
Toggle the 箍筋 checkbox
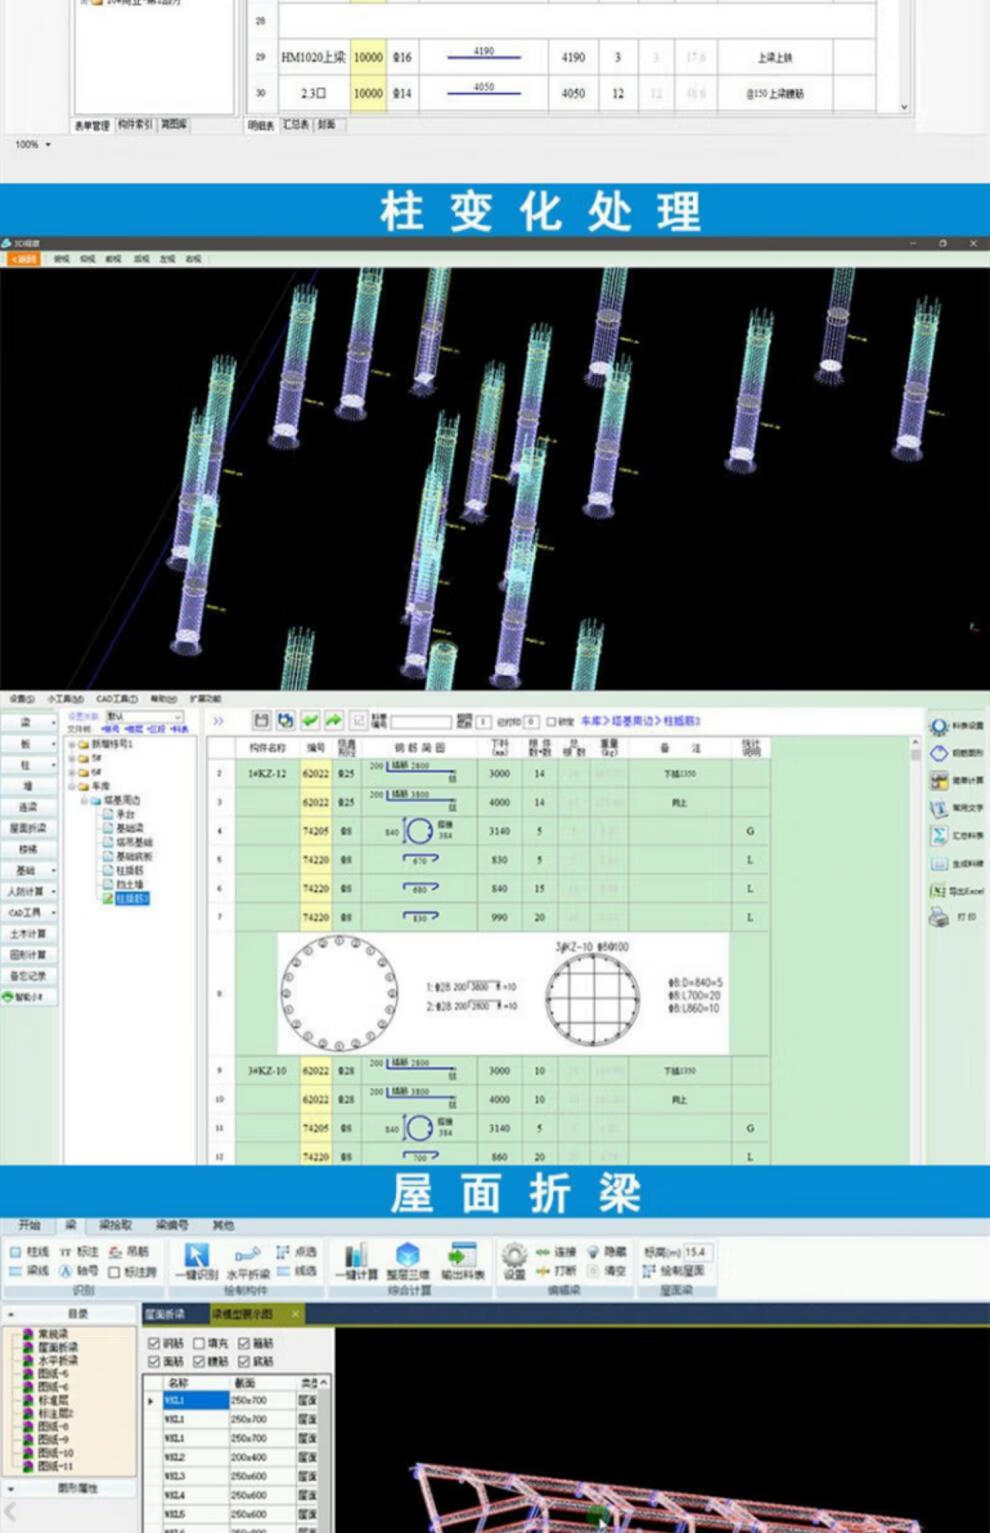(x=244, y=1343)
